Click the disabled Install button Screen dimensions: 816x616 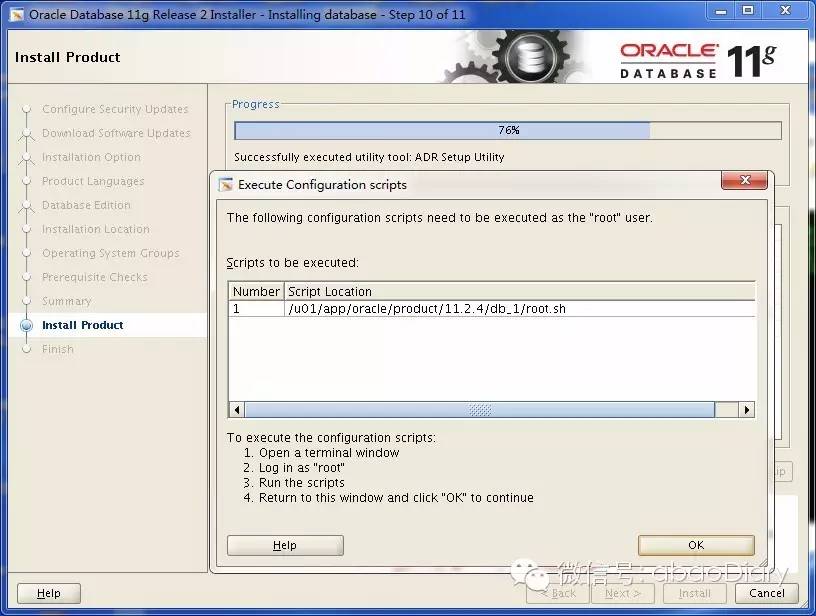point(694,593)
